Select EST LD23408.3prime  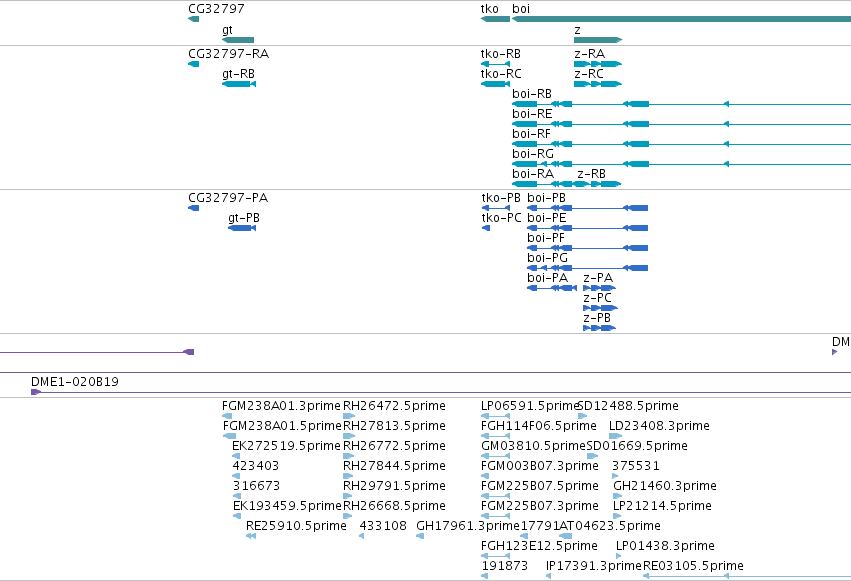point(615,436)
